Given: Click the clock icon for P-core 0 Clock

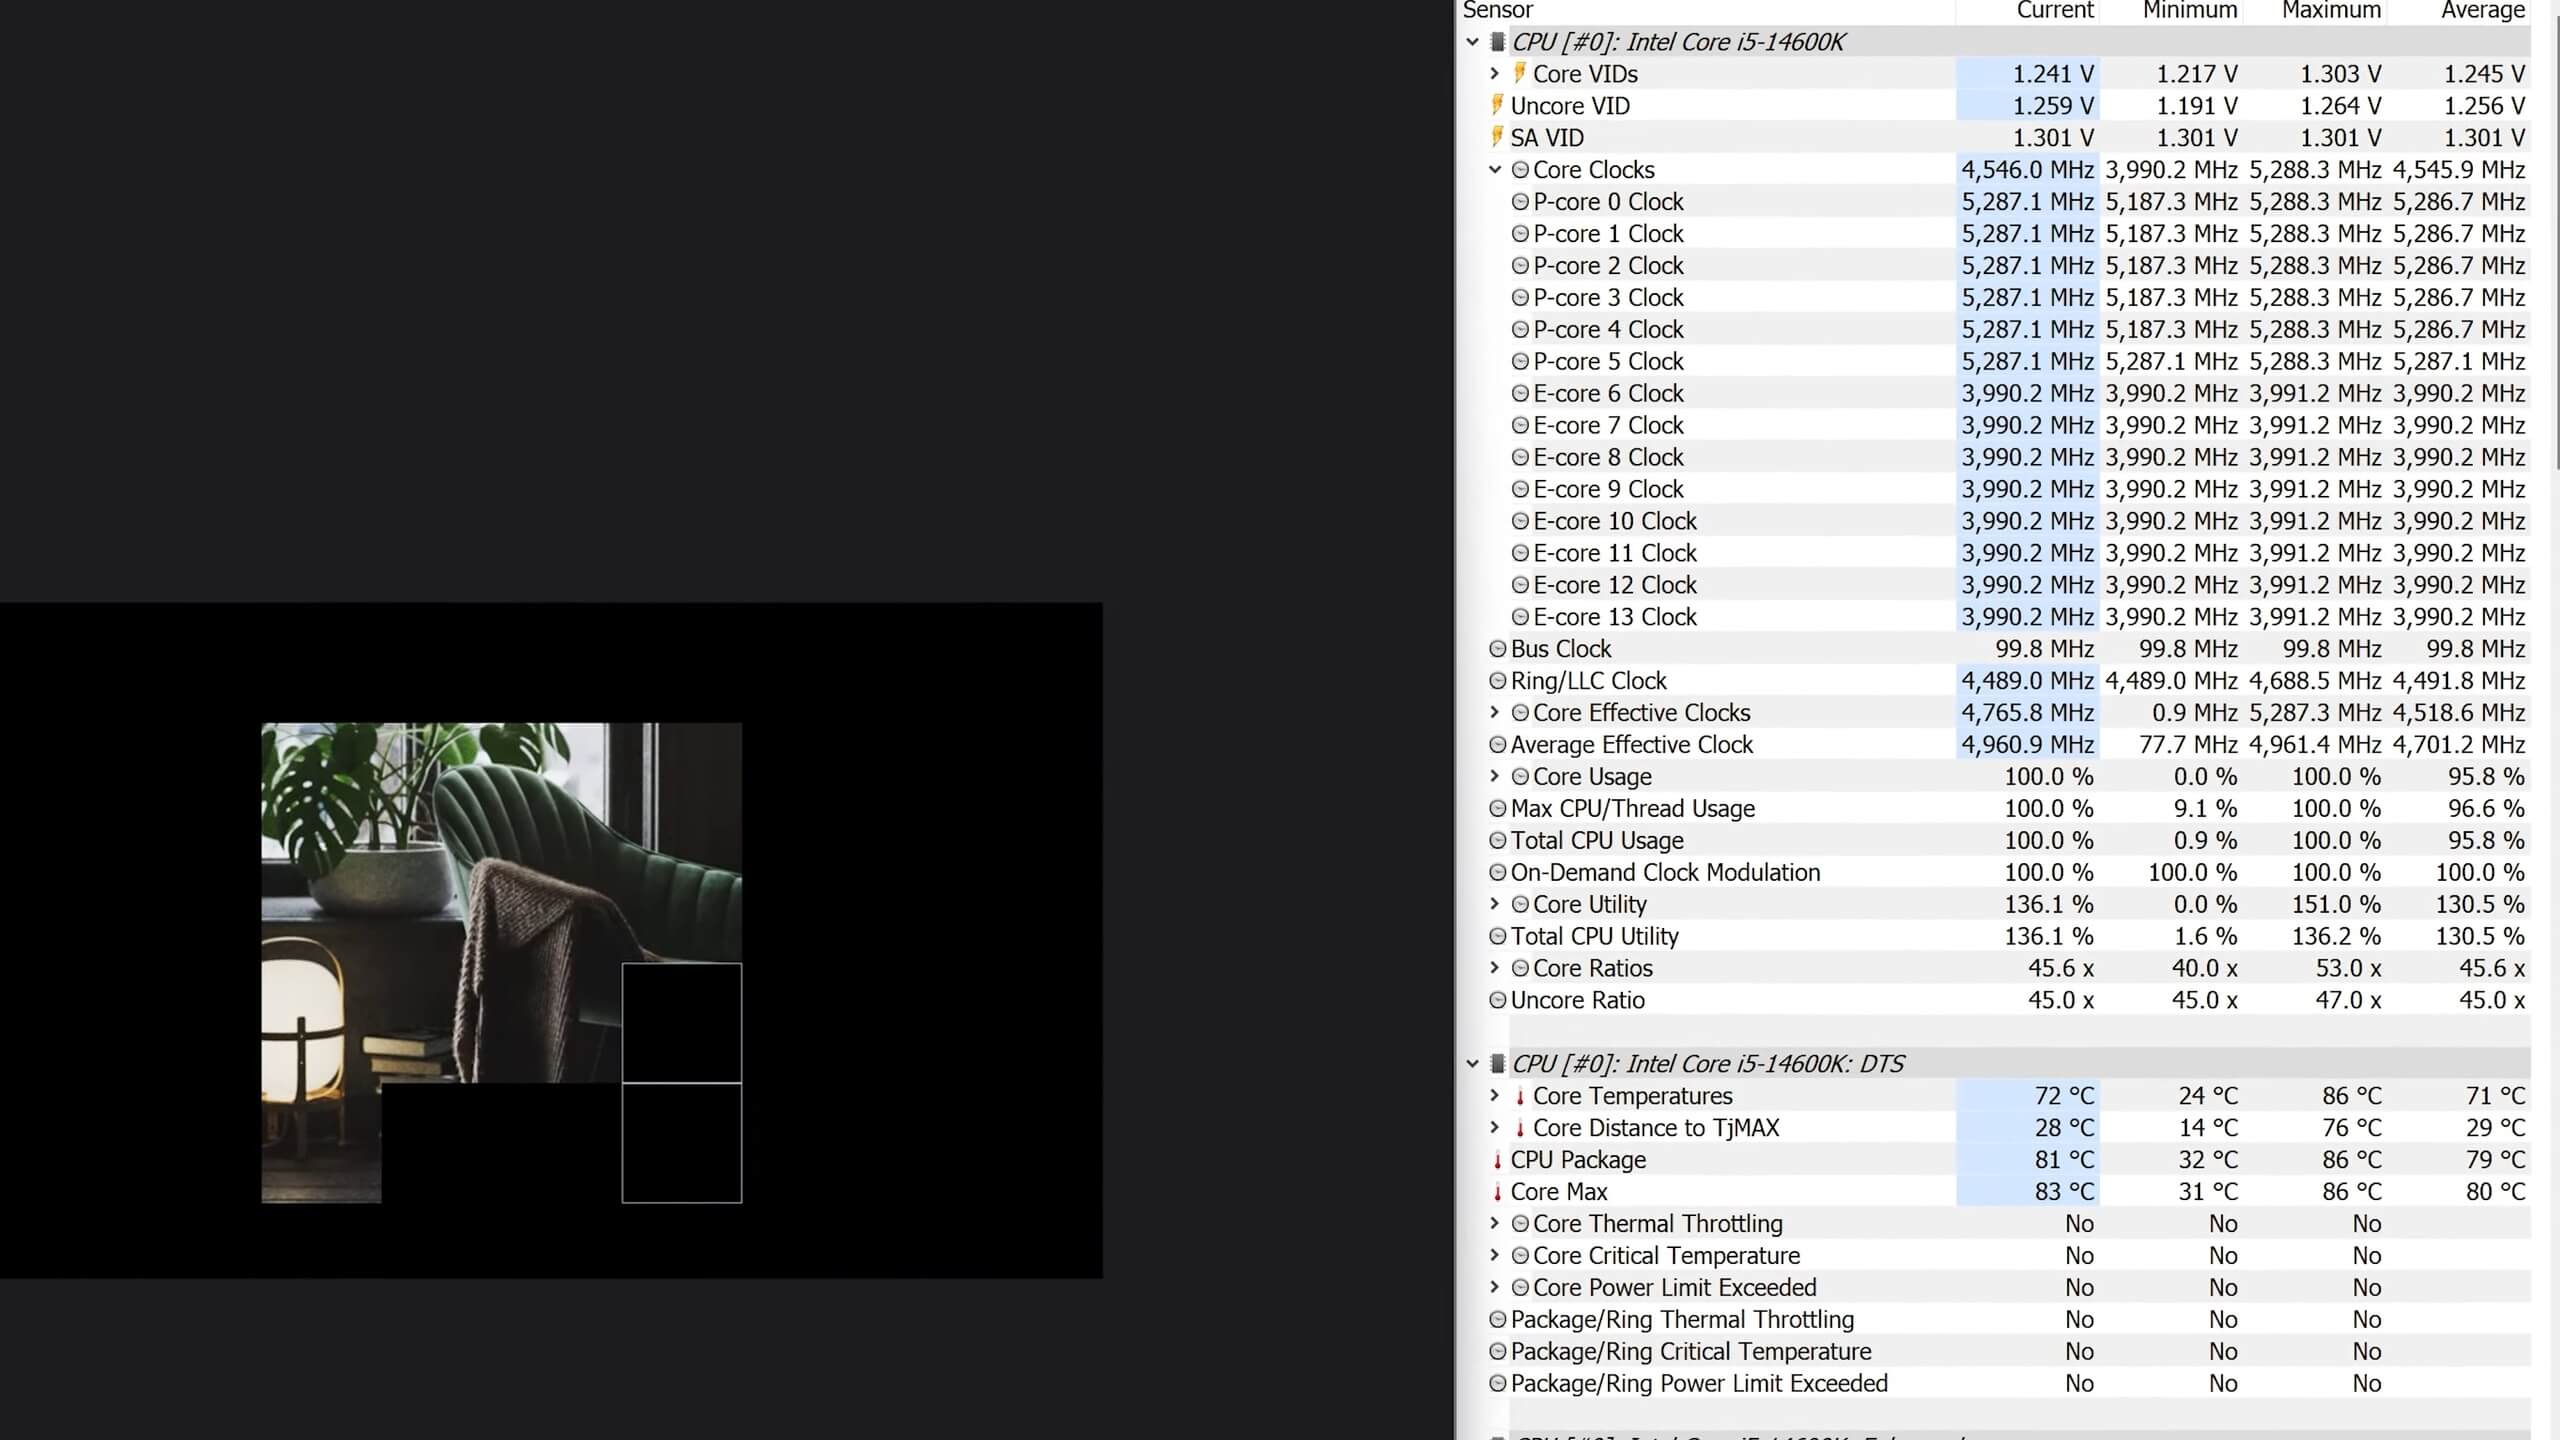Looking at the screenshot, I should point(1520,202).
